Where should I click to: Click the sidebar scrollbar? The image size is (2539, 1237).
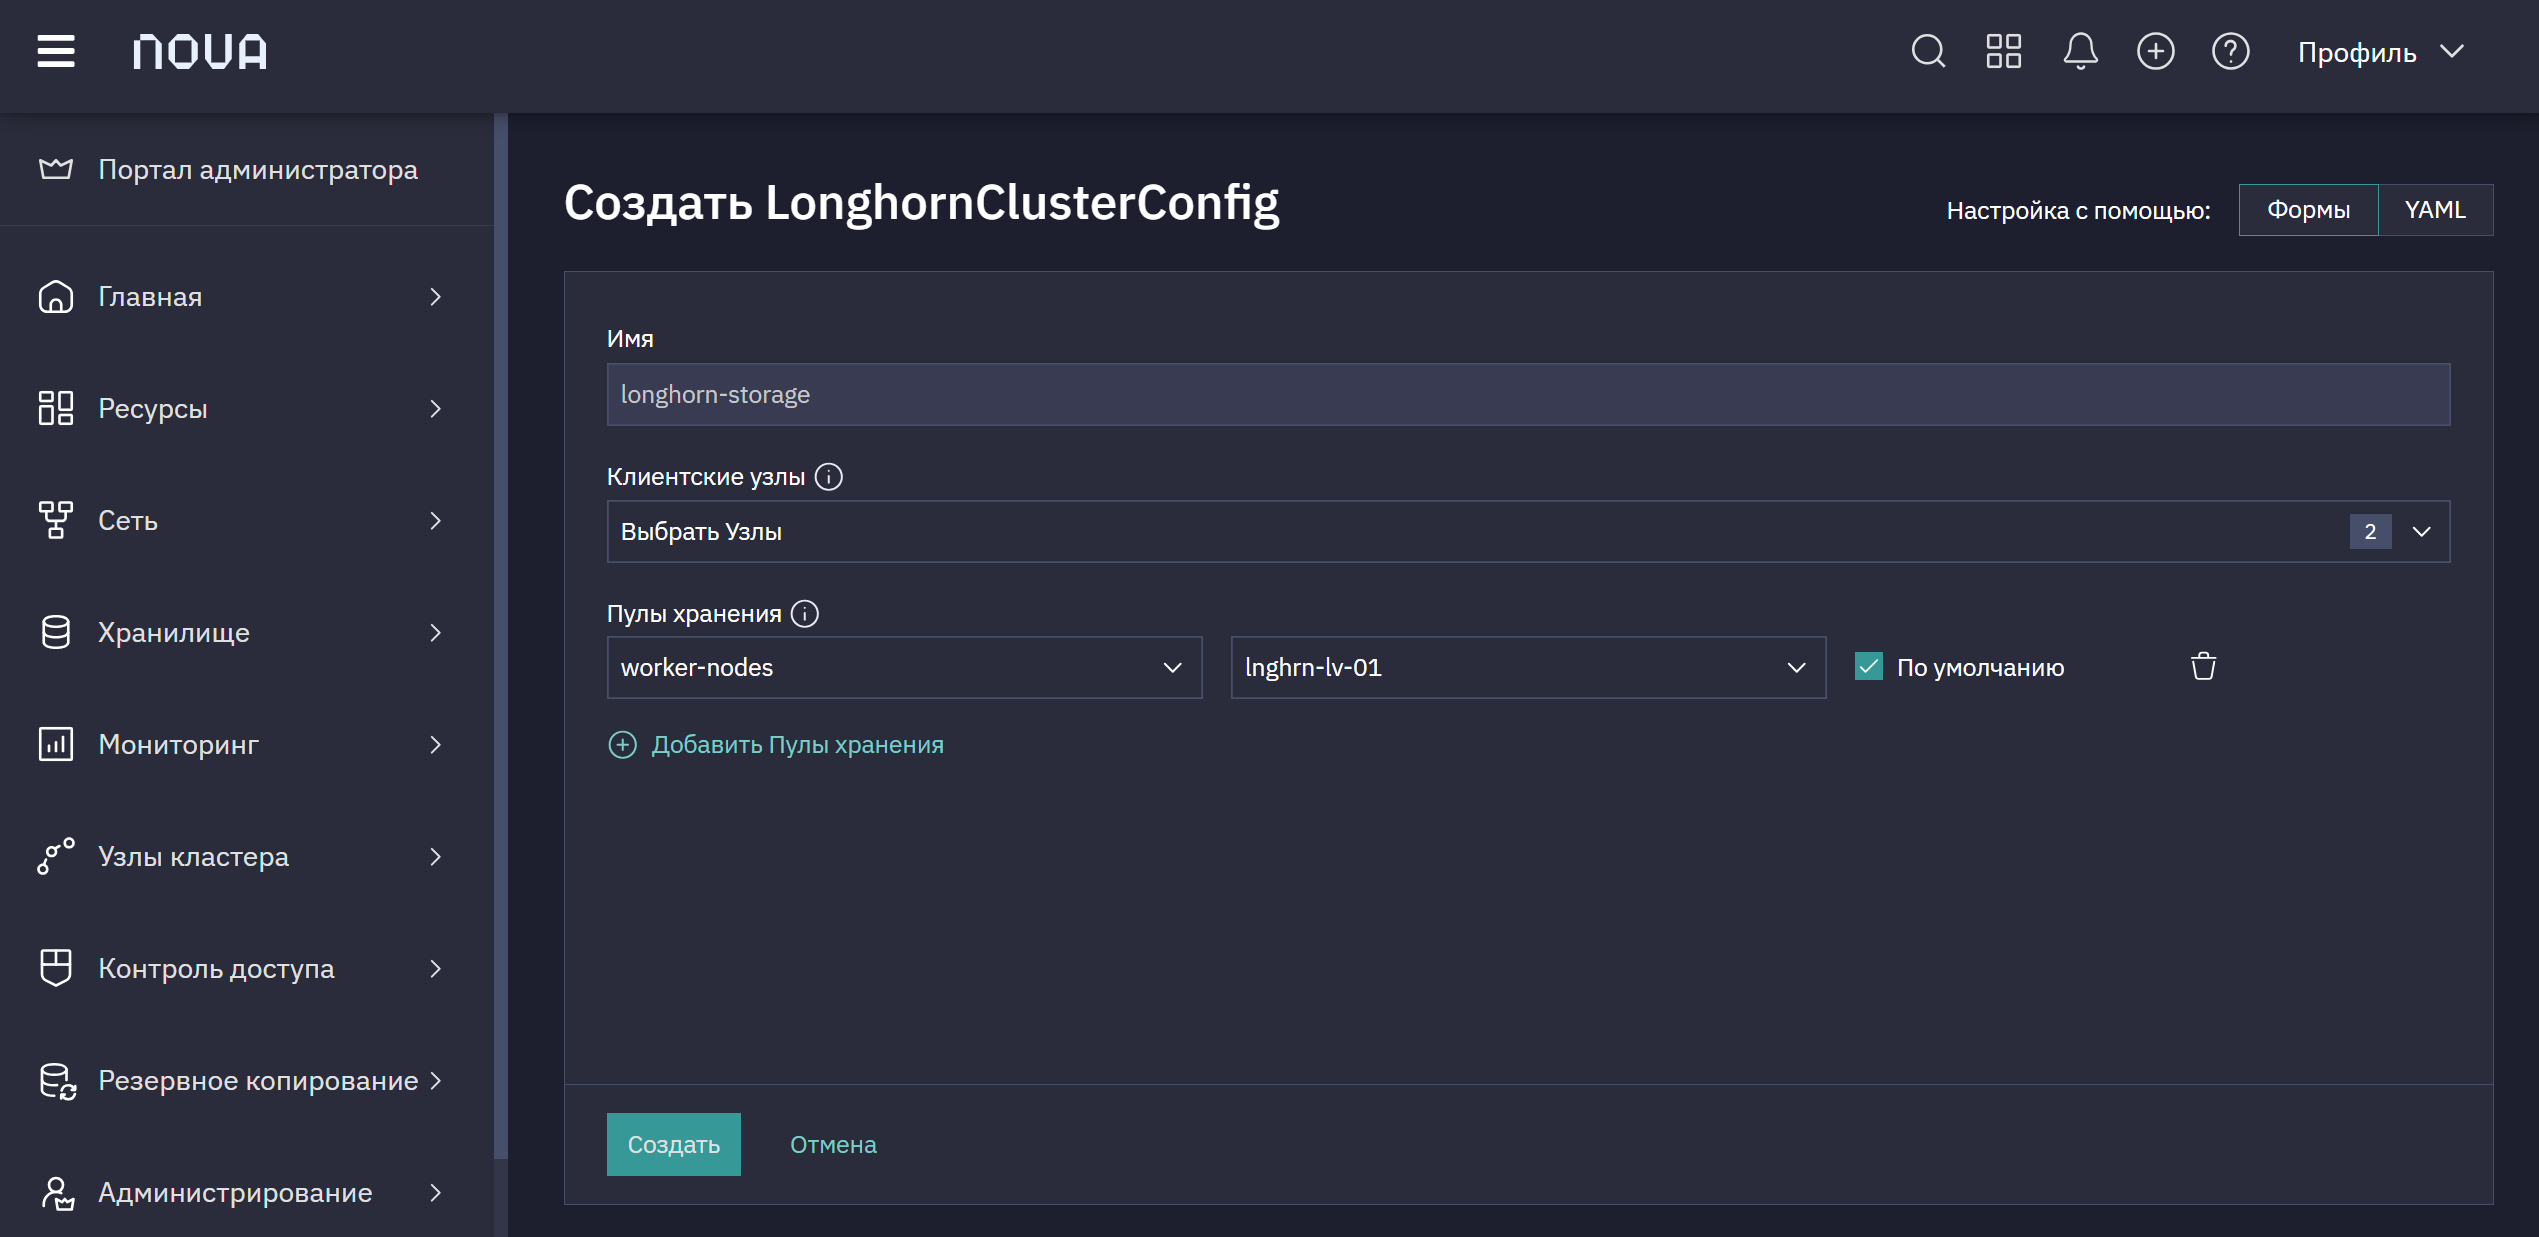click(x=501, y=636)
